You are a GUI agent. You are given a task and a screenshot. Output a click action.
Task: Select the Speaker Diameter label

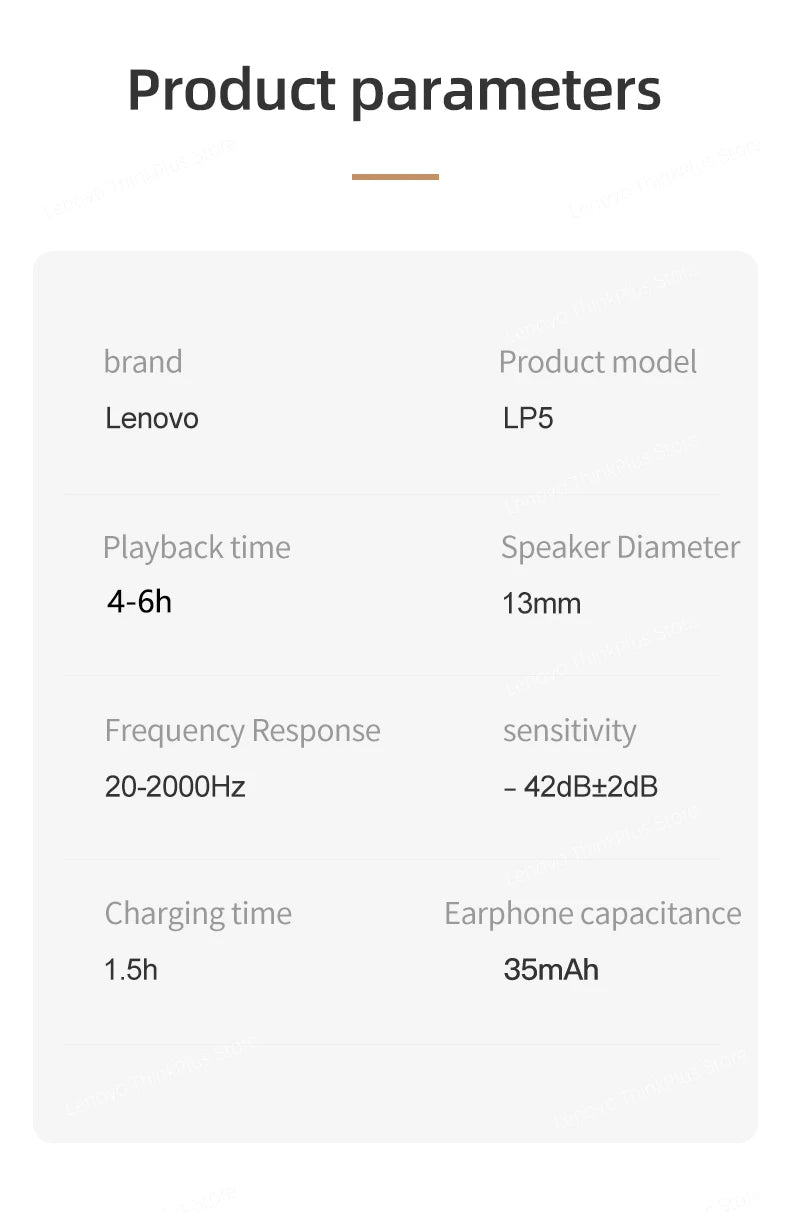pyautogui.click(x=620, y=548)
